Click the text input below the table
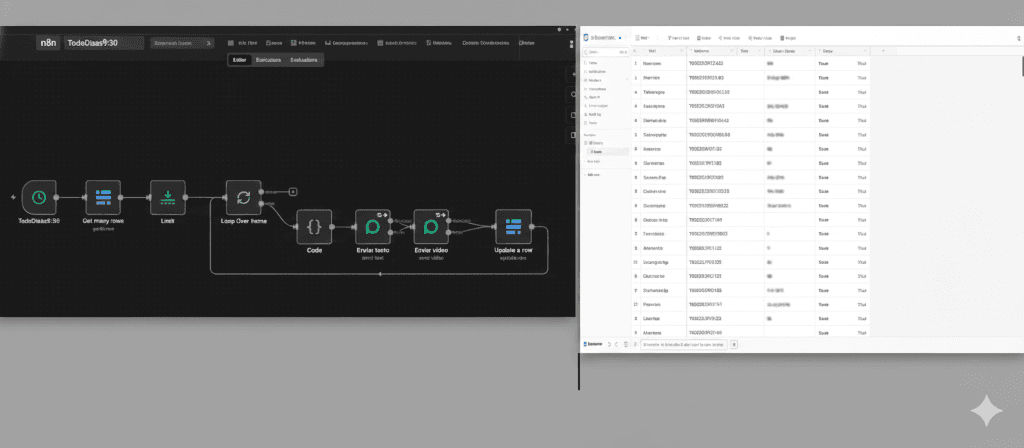 [x=684, y=344]
